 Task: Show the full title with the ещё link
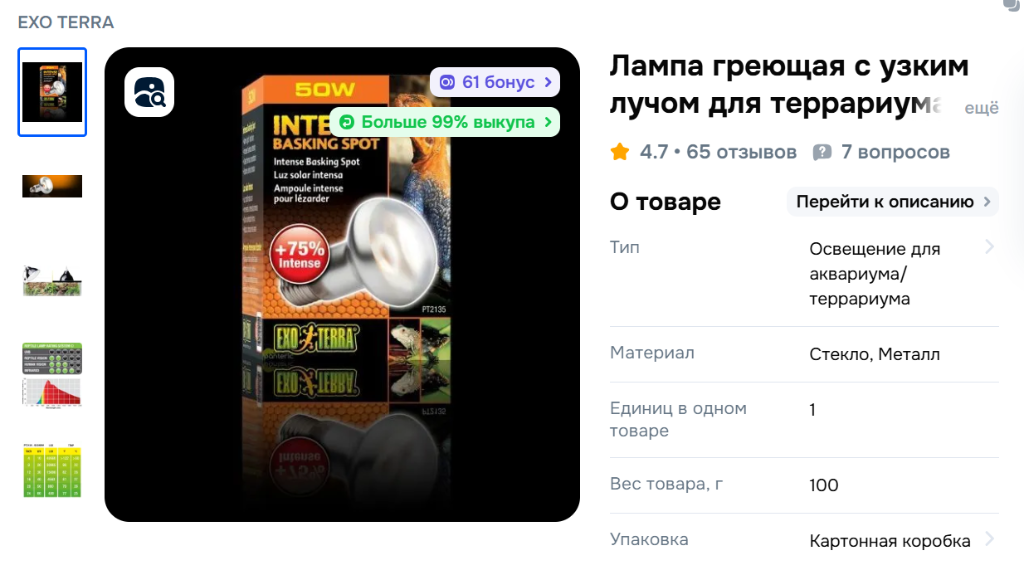coord(982,108)
